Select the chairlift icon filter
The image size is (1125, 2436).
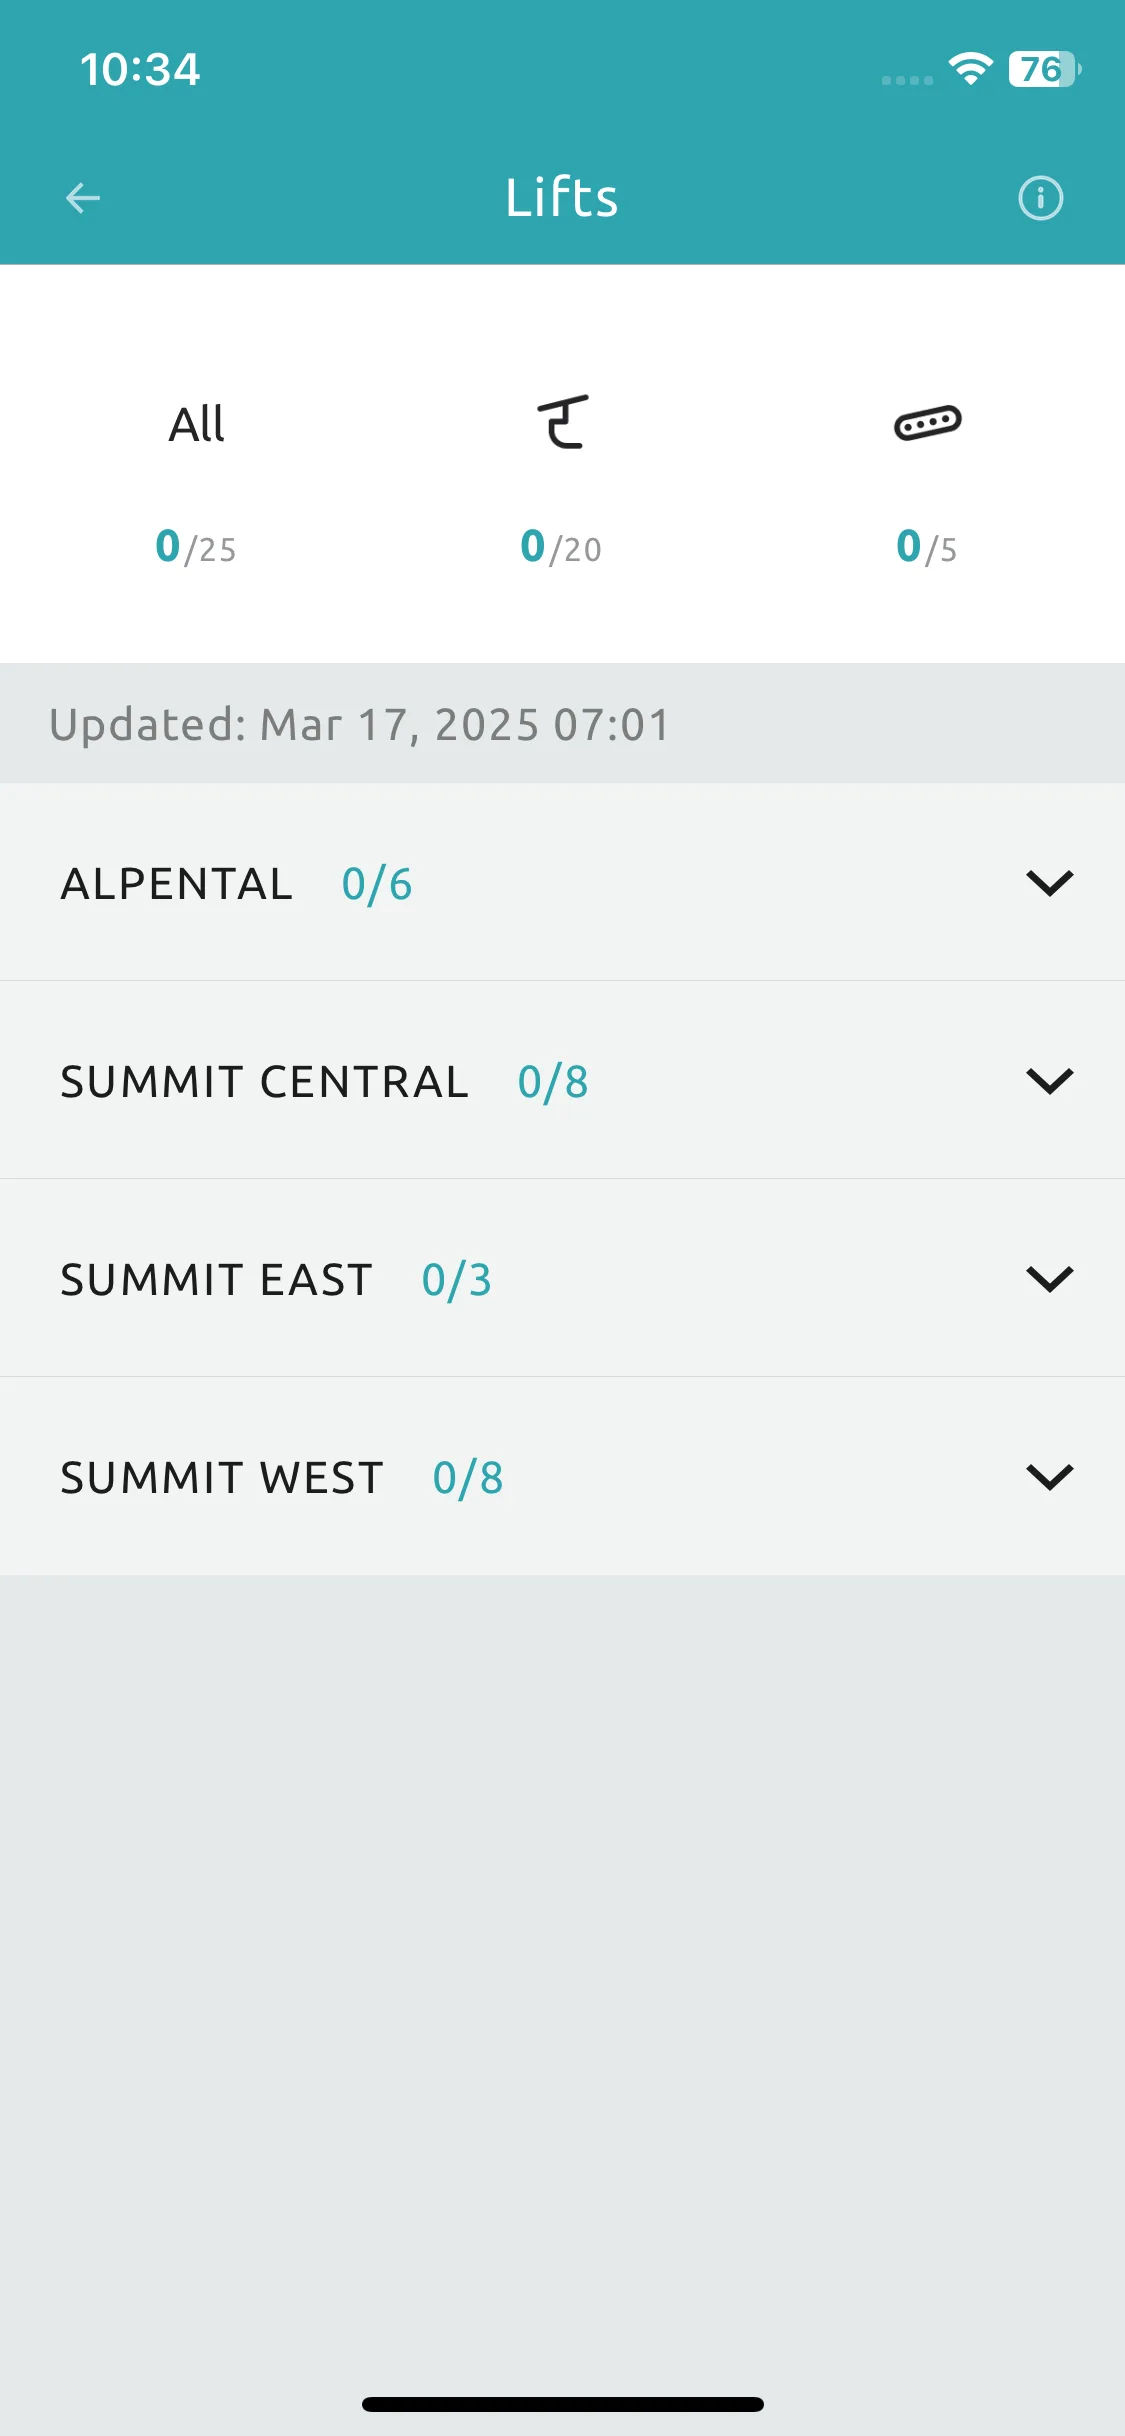[562, 422]
